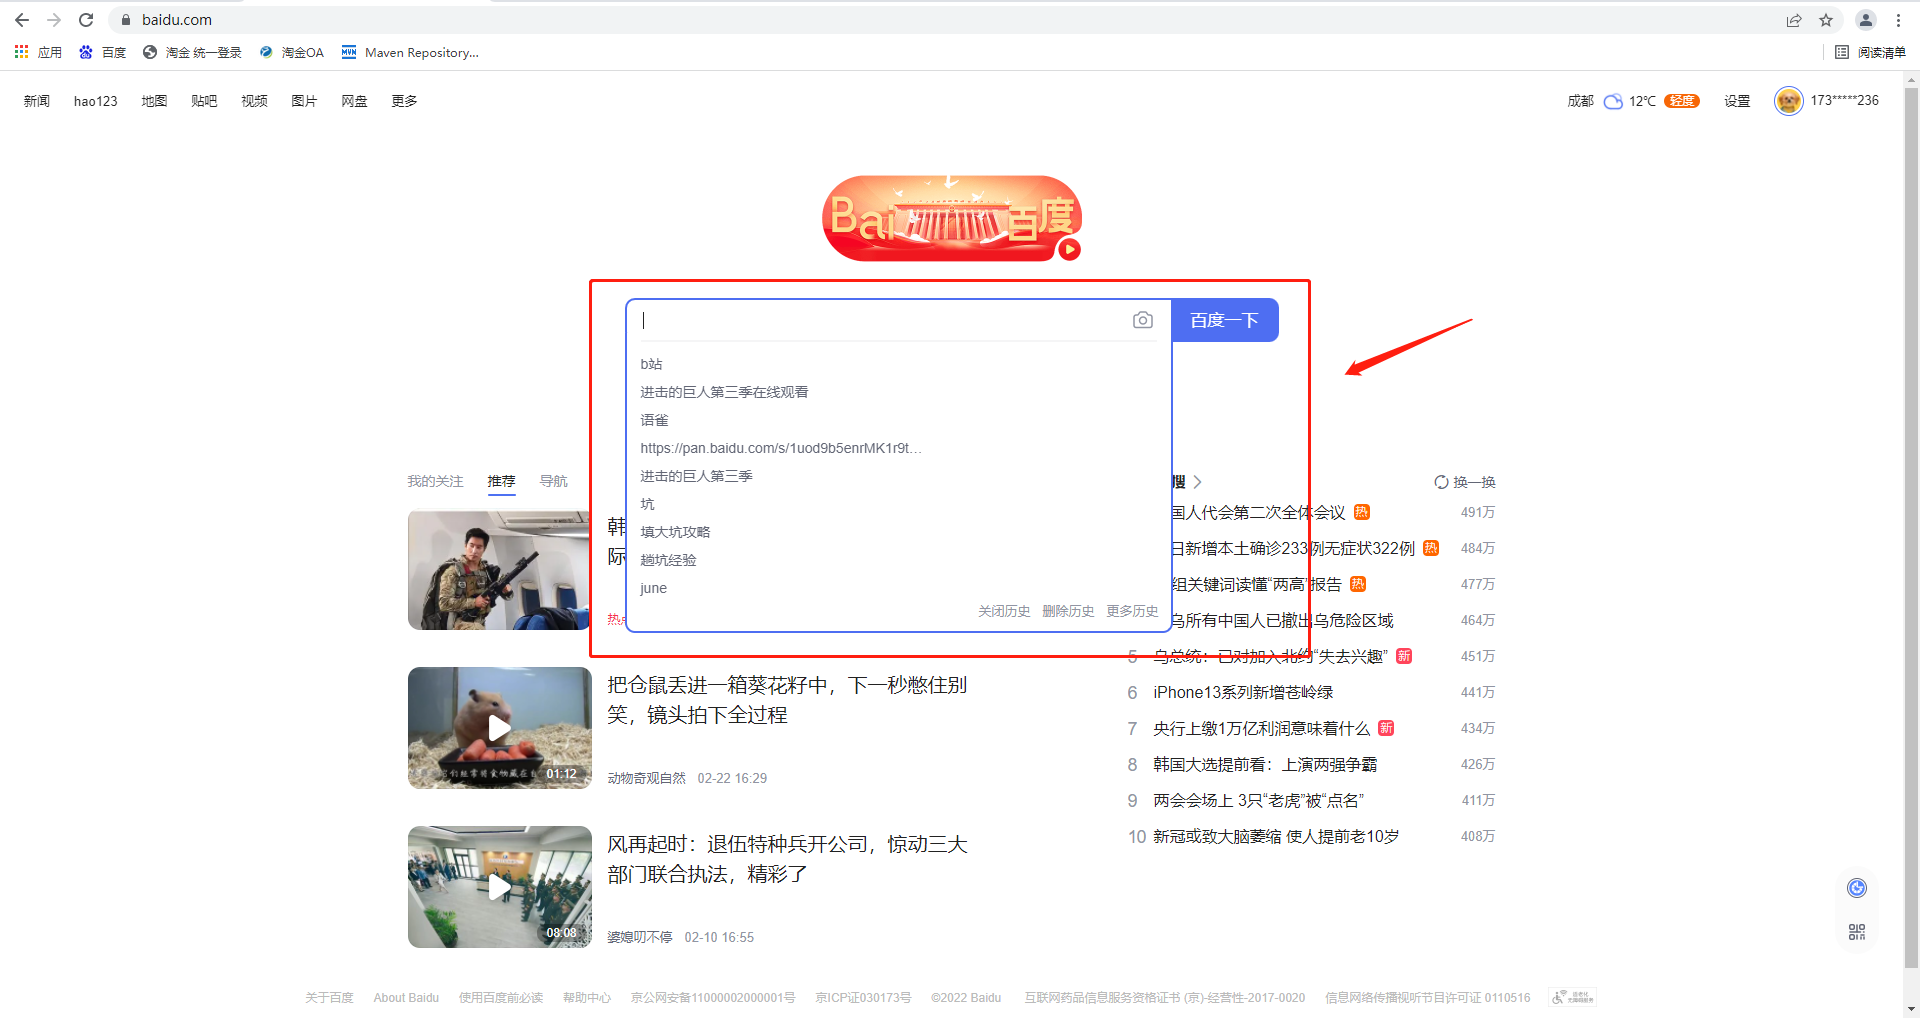Open the armed soldier news thumbnail
The width and height of the screenshot is (1920, 1018).
(499, 570)
